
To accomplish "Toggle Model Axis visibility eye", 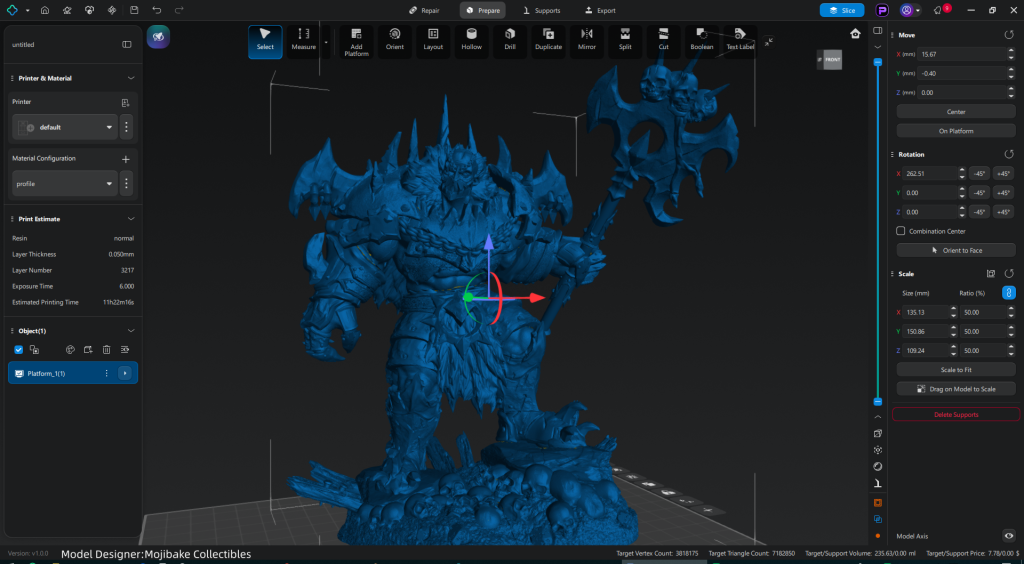I will click(x=1008, y=536).
